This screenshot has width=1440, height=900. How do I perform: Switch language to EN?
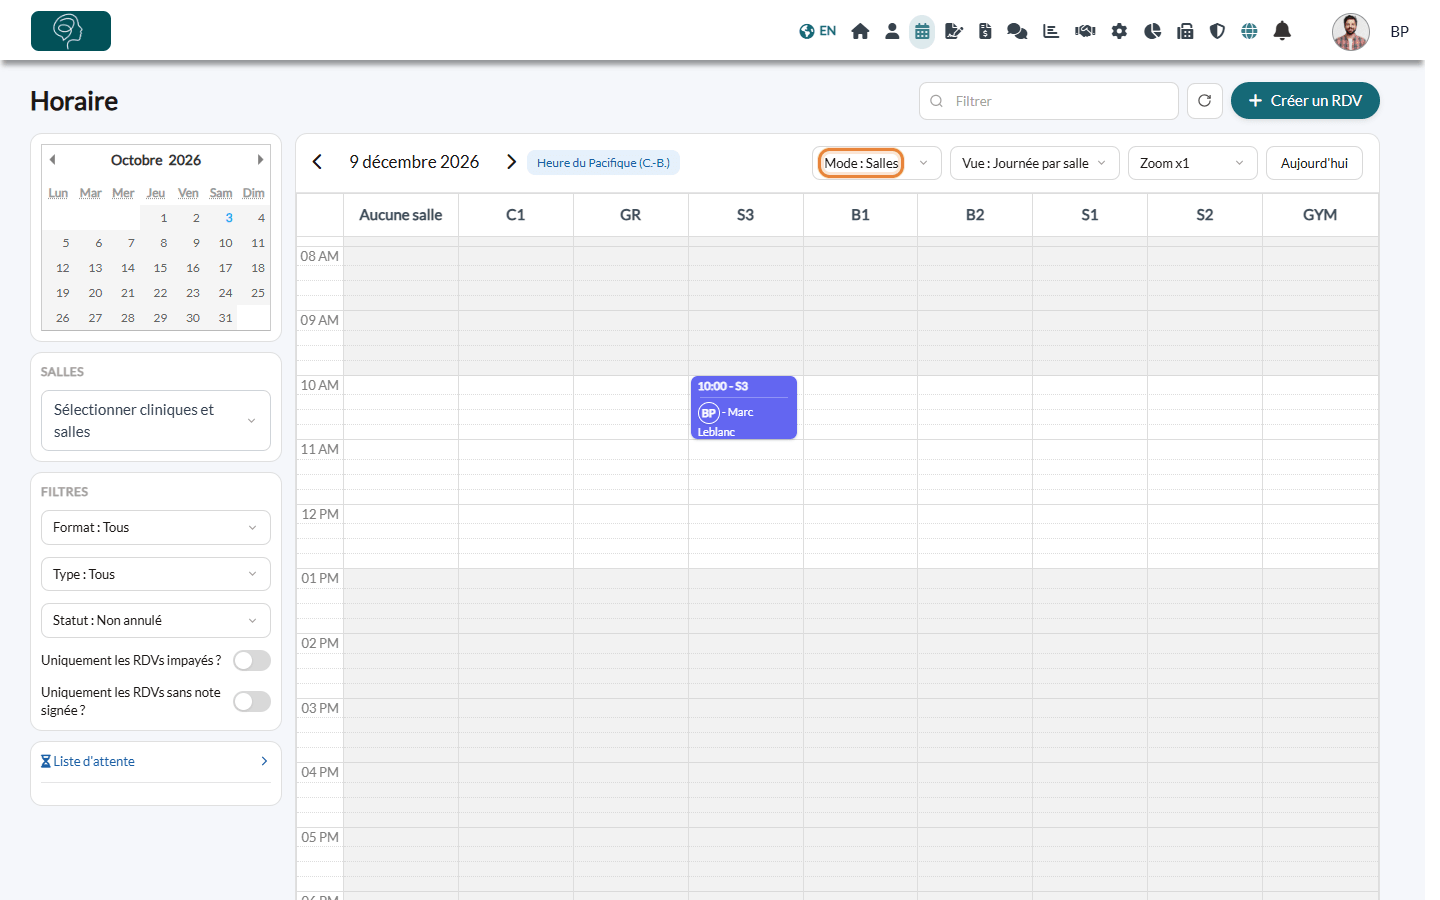tap(818, 31)
